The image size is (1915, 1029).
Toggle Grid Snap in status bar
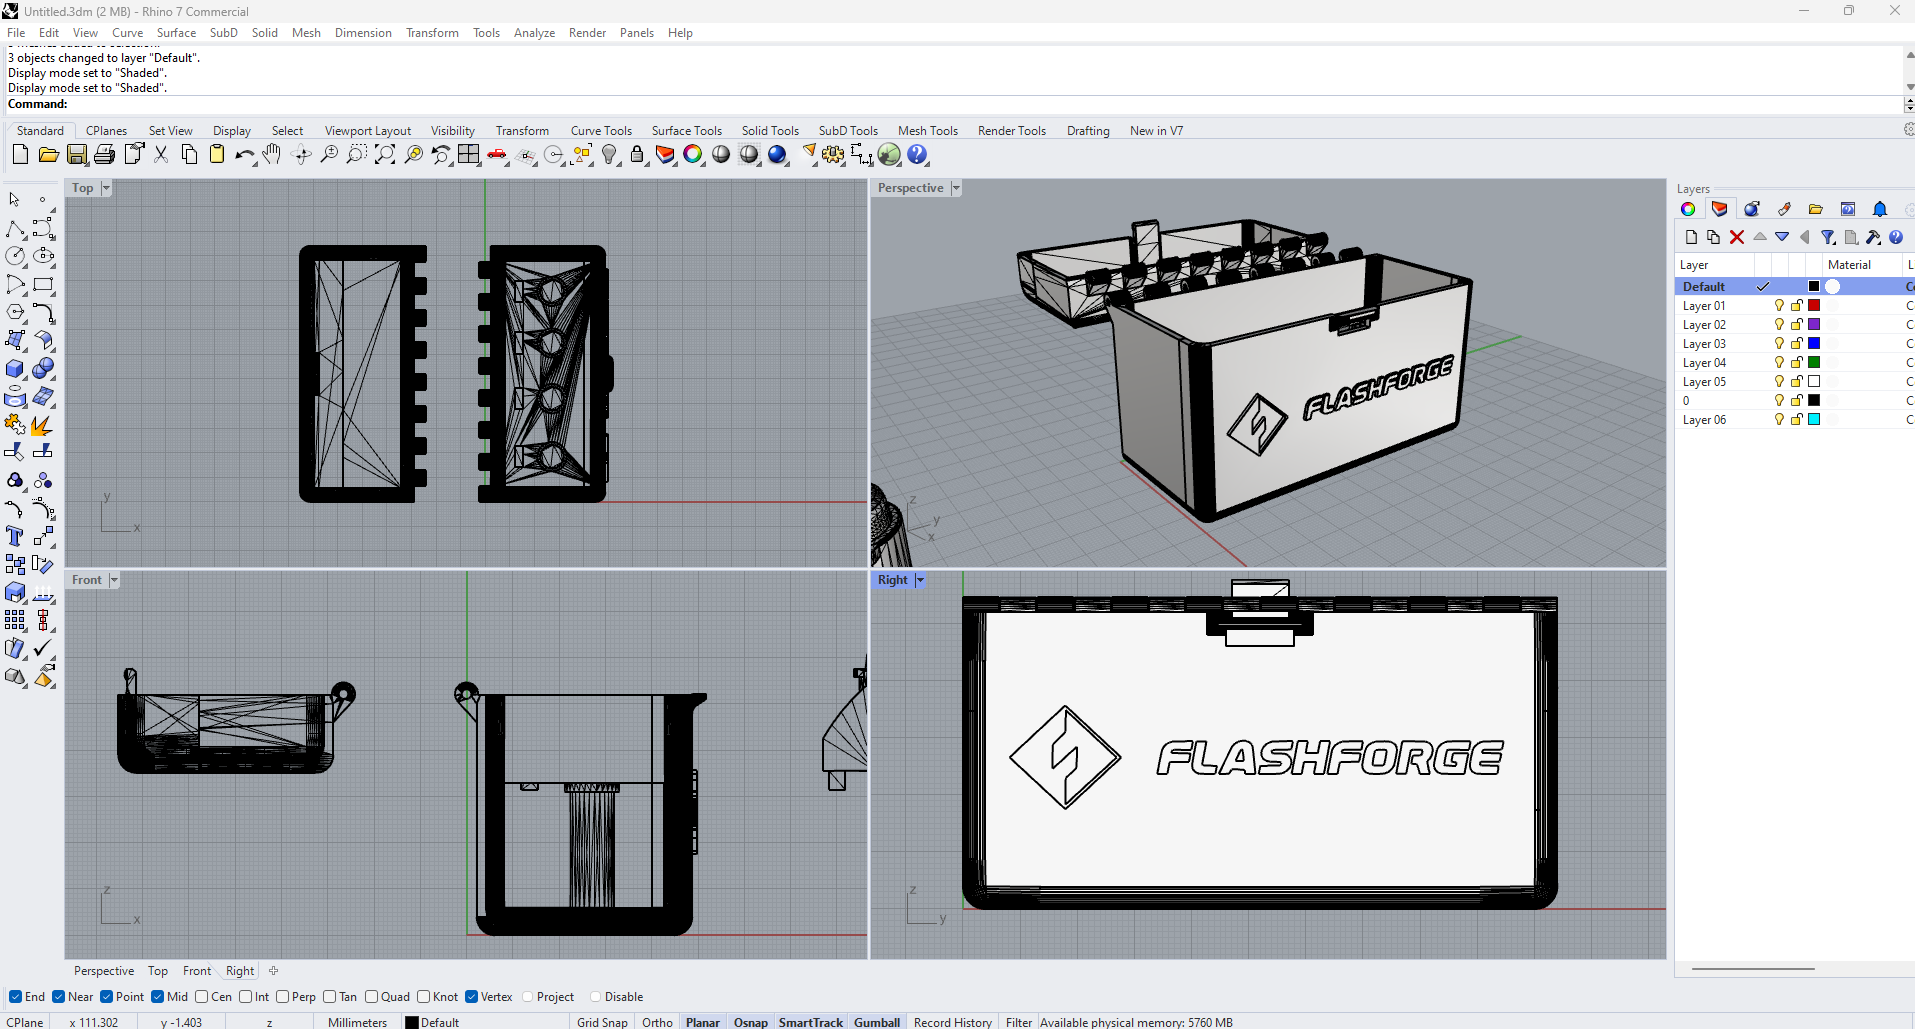tap(602, 1022)
